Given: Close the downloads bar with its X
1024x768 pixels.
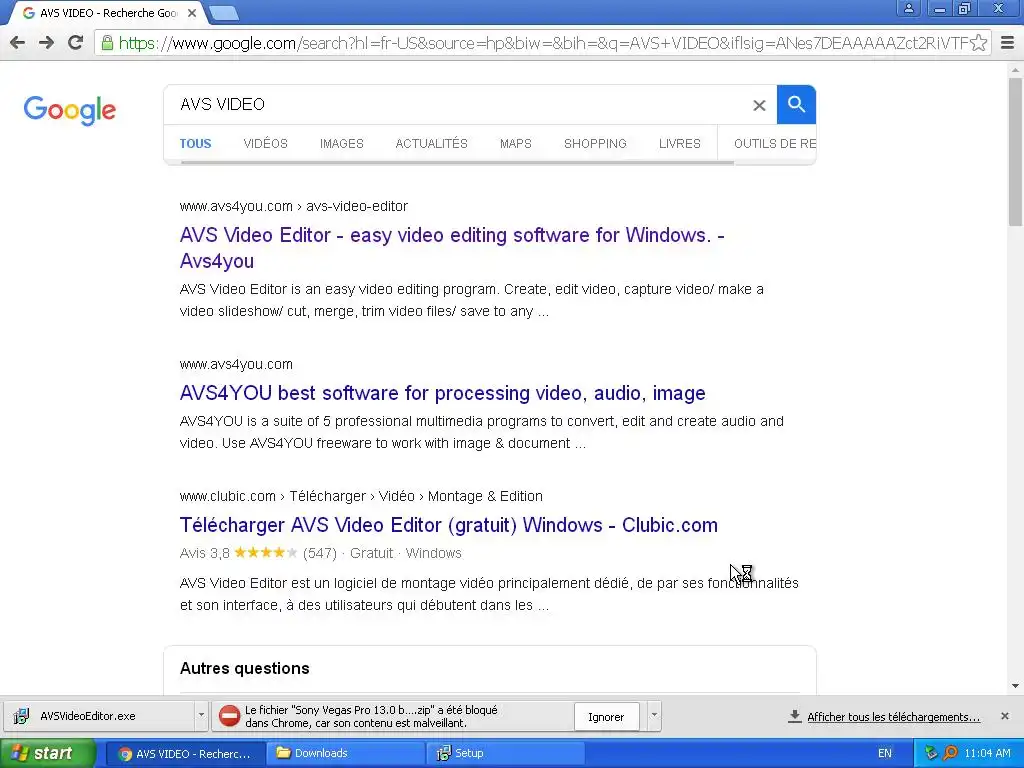Looking at the screenshot, I should point(1005,716).
